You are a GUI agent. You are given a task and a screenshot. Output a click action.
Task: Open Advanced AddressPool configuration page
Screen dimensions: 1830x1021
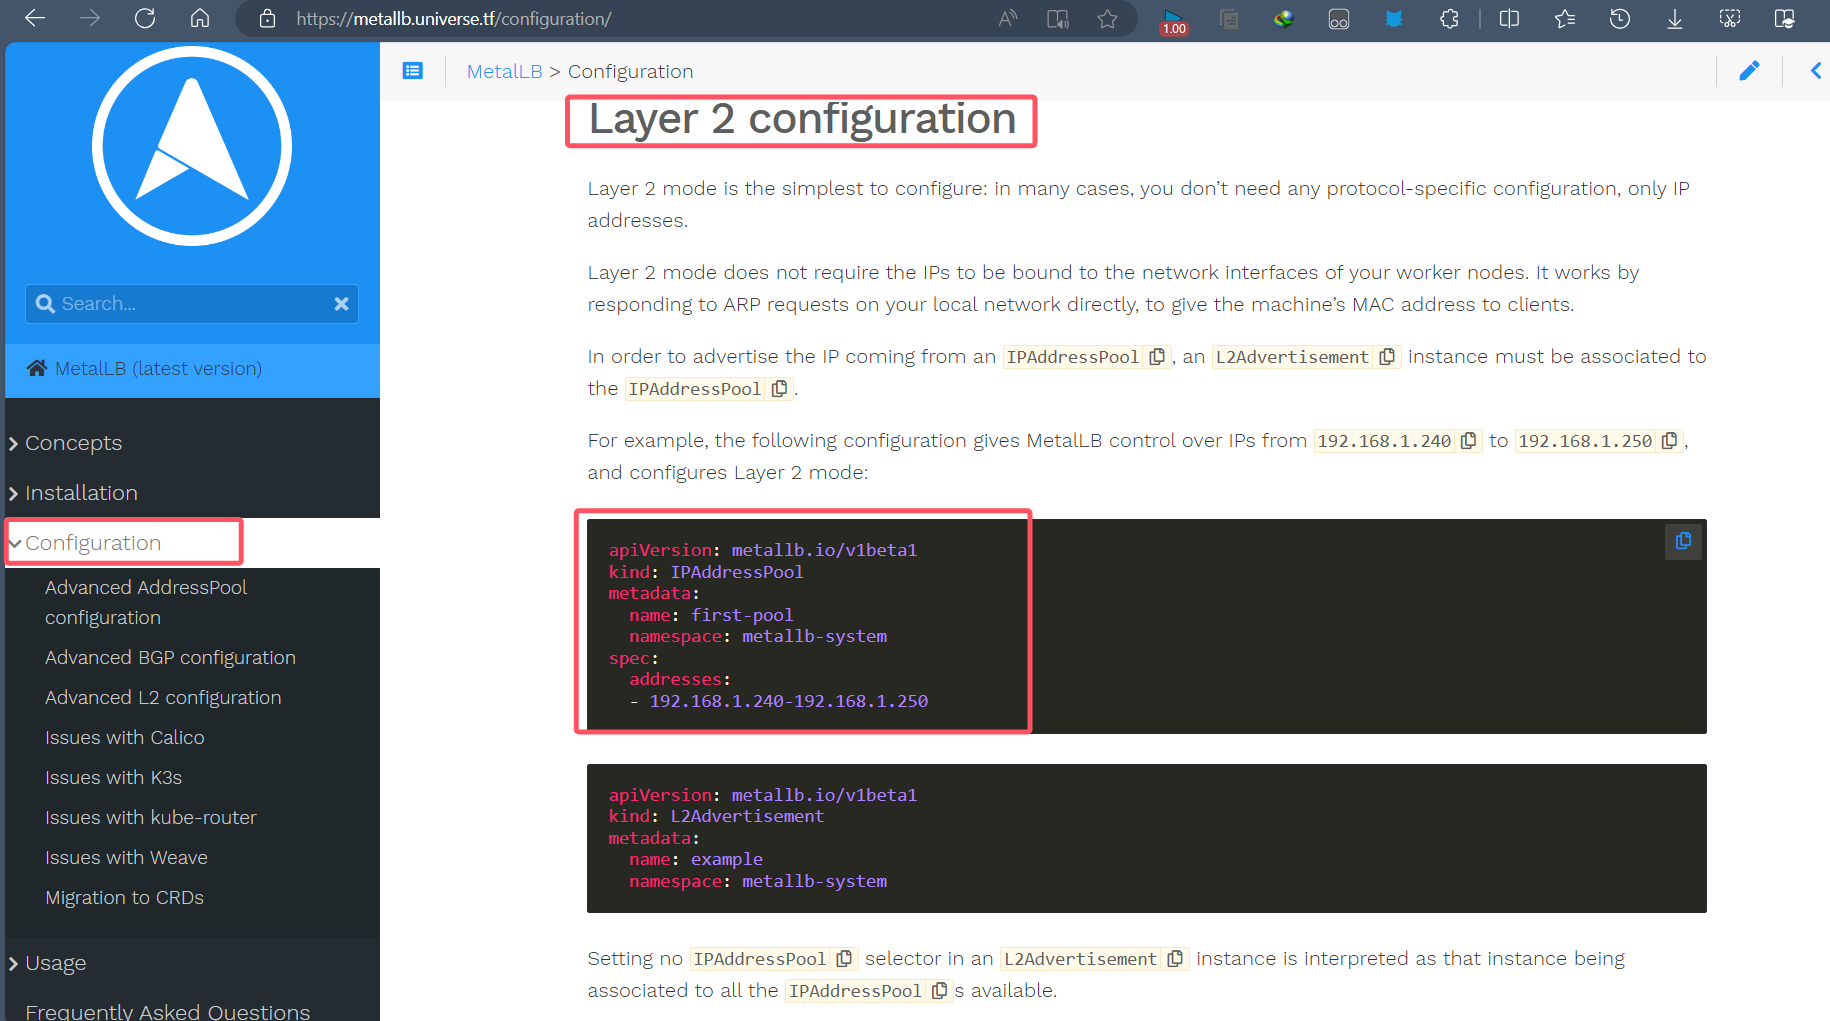point(146,602)
